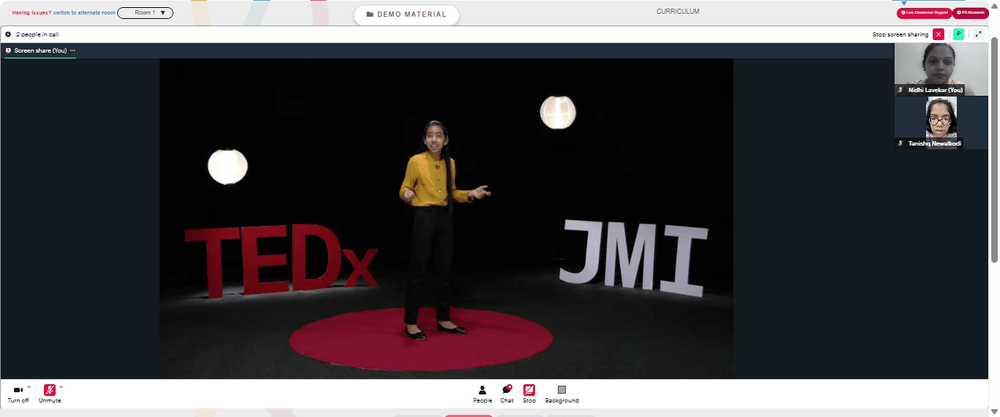This screenshot has width=1000, height=417.
Task: Open Background effects settings
Action: [562, 394]
